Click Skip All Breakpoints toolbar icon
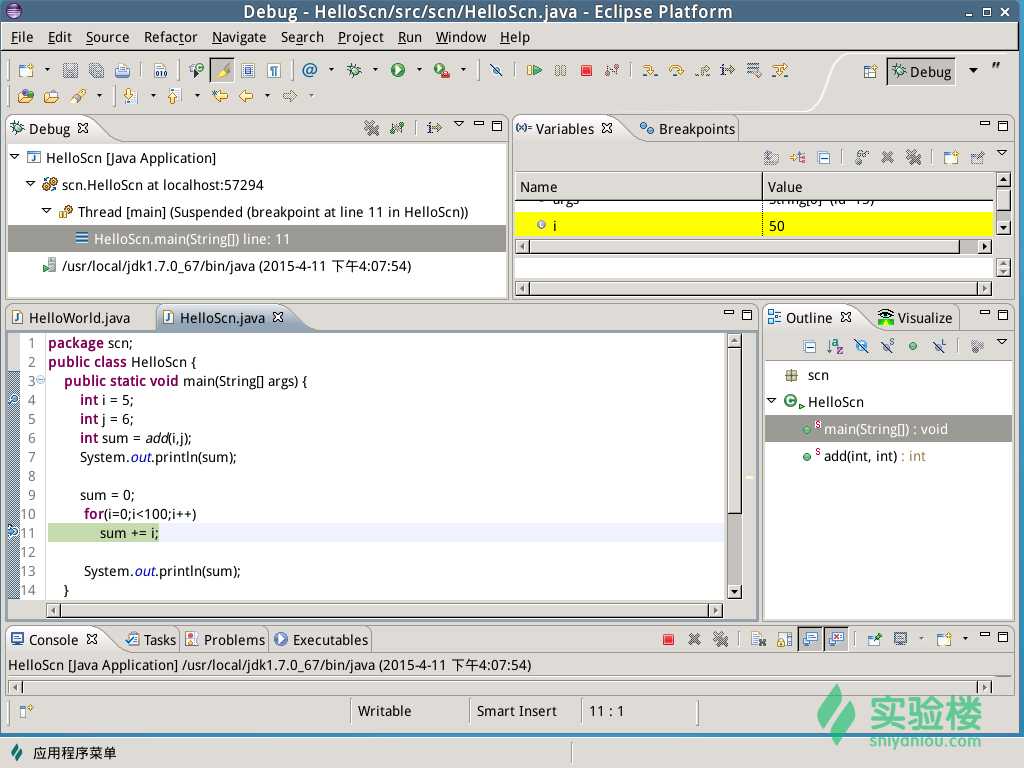 click(x=496, y=71)
